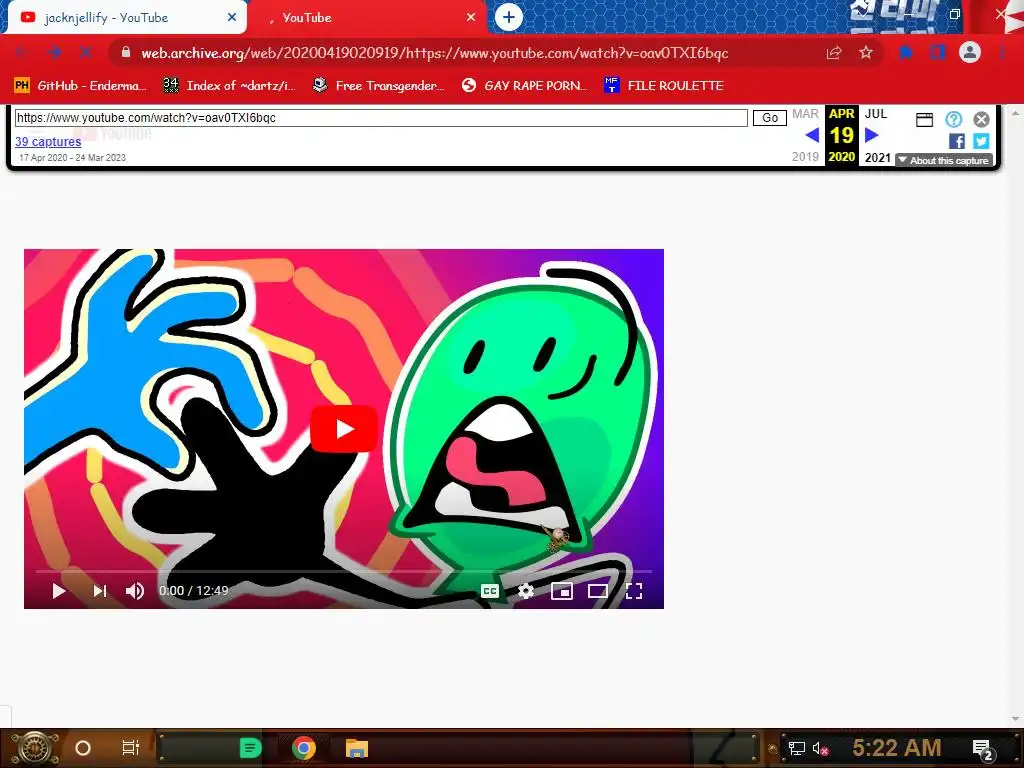Open Chrome from the taskbar

click(304, 748)
